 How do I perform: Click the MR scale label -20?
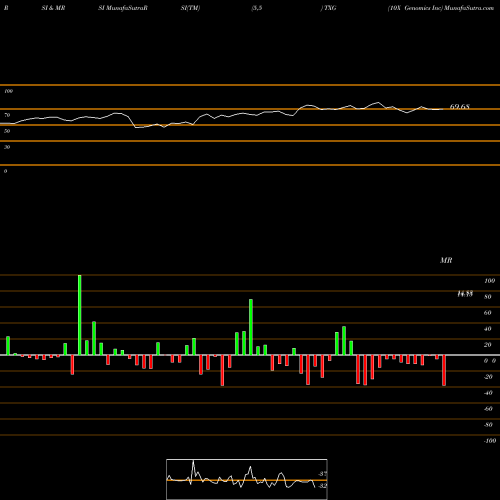(x=488, y=377)
